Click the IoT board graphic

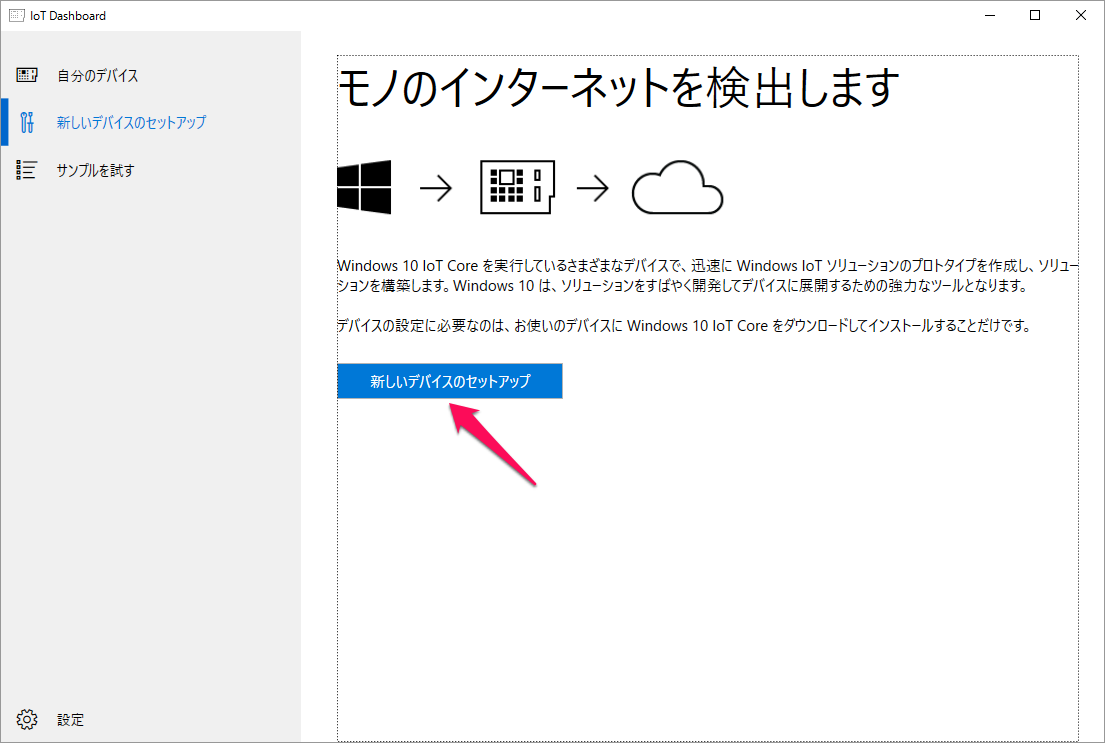click(517, 187)
